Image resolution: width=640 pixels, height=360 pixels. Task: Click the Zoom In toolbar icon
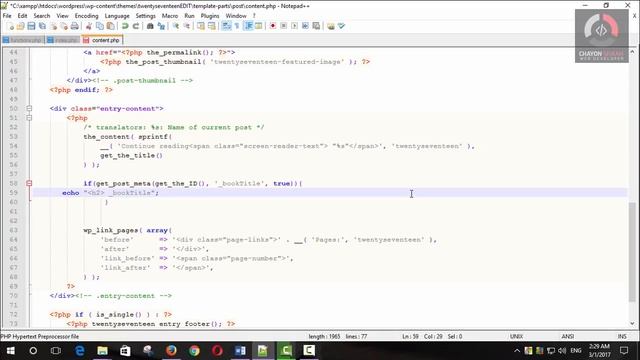pos(176,26)
